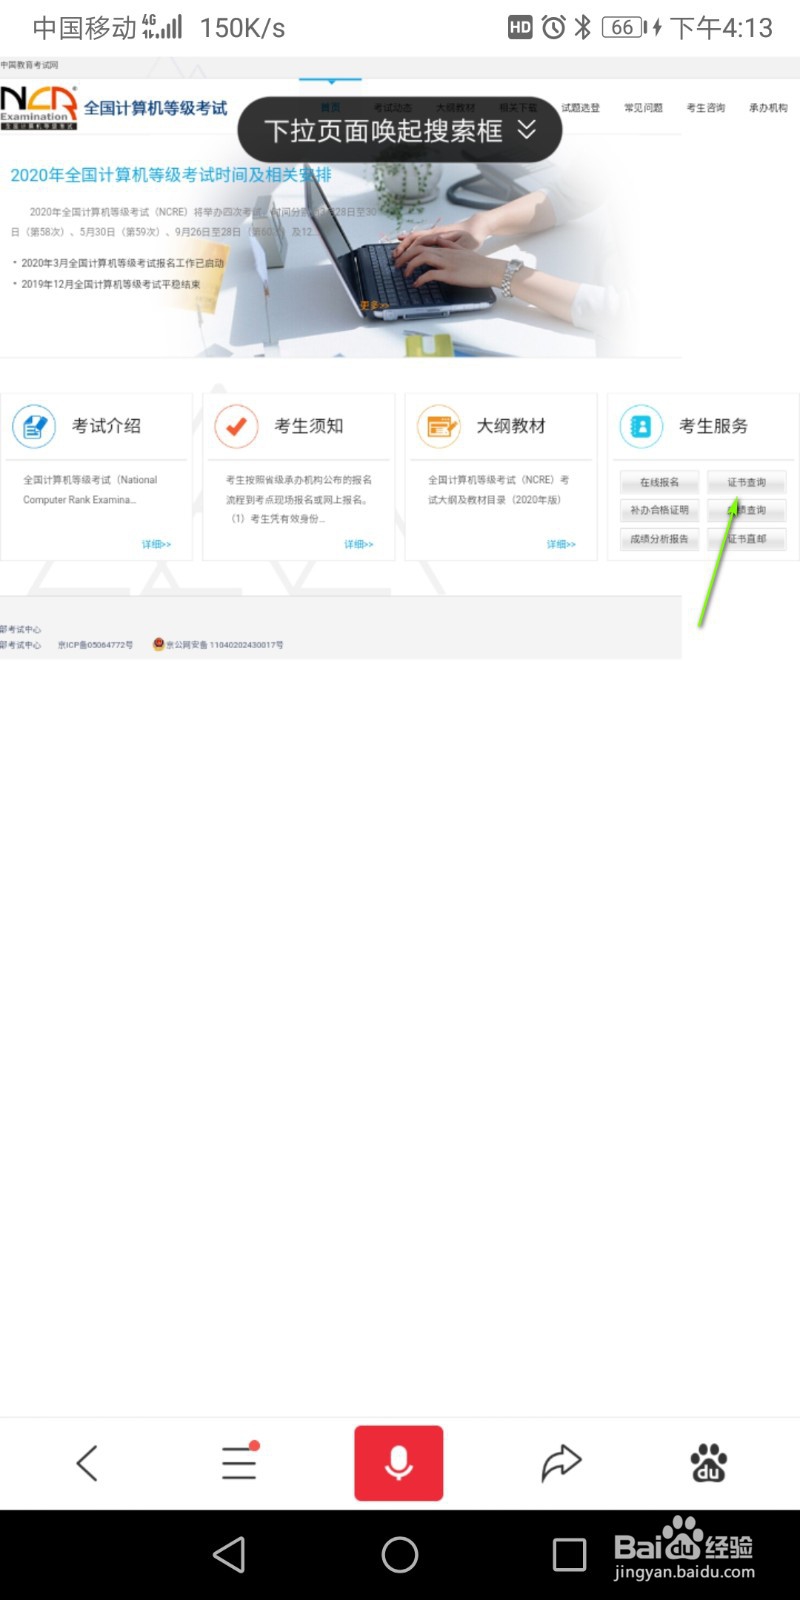Open the 试题选登 nav menu item
The height and width of the screenshot is (1600, 800).
coord(580,108)
